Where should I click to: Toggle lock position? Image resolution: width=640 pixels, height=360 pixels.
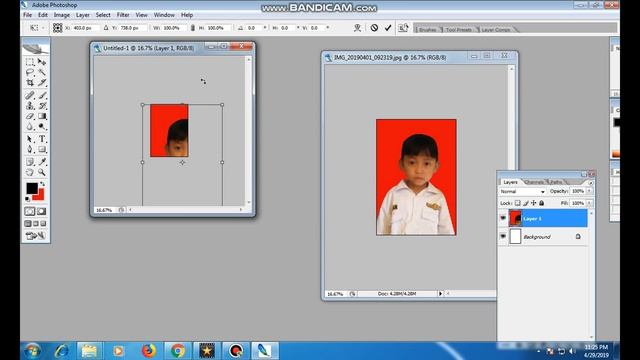point(533,203)
